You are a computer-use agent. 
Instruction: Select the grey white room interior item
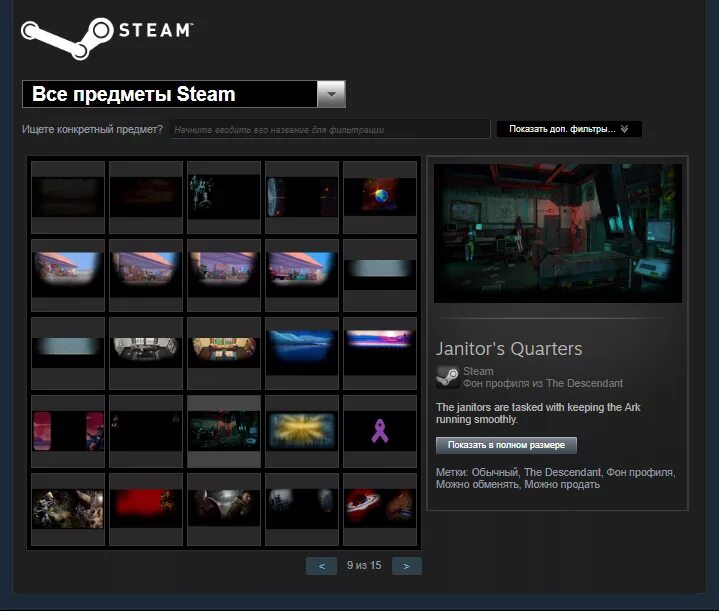point(146,353)
